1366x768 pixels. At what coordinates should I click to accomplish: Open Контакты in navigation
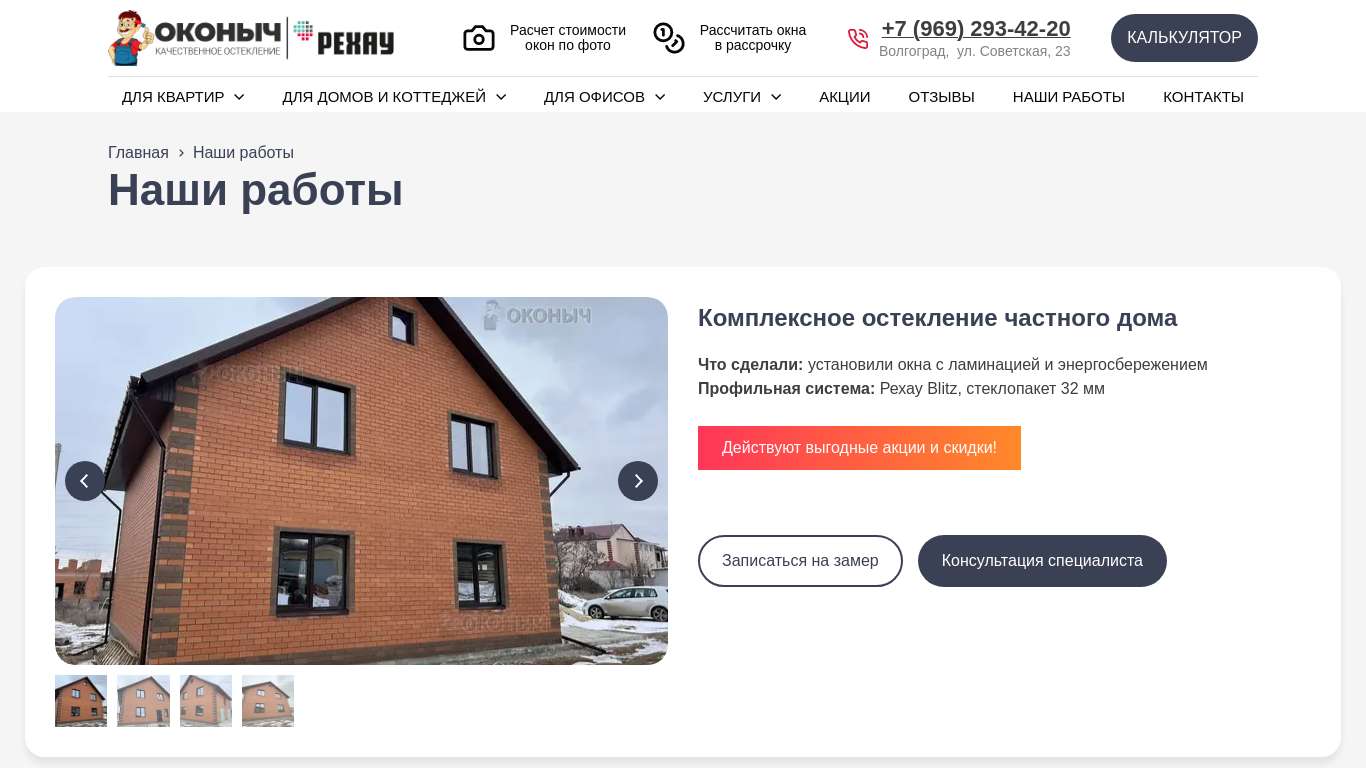[1203, 97]
